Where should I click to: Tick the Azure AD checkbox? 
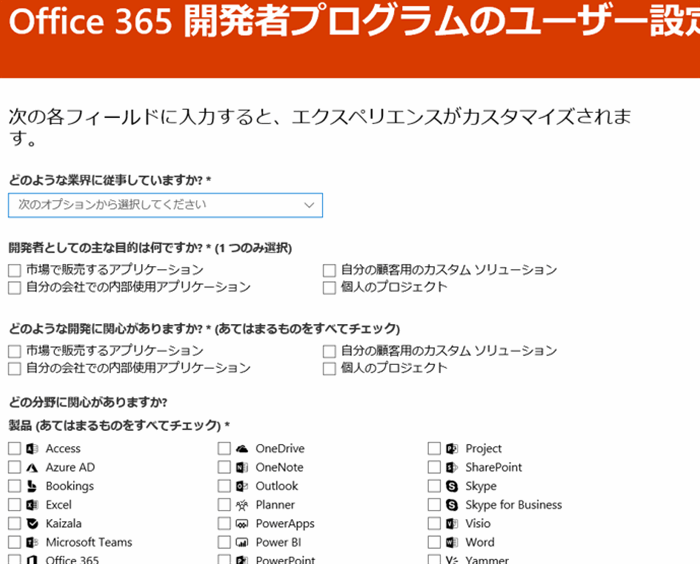(14, 467)
